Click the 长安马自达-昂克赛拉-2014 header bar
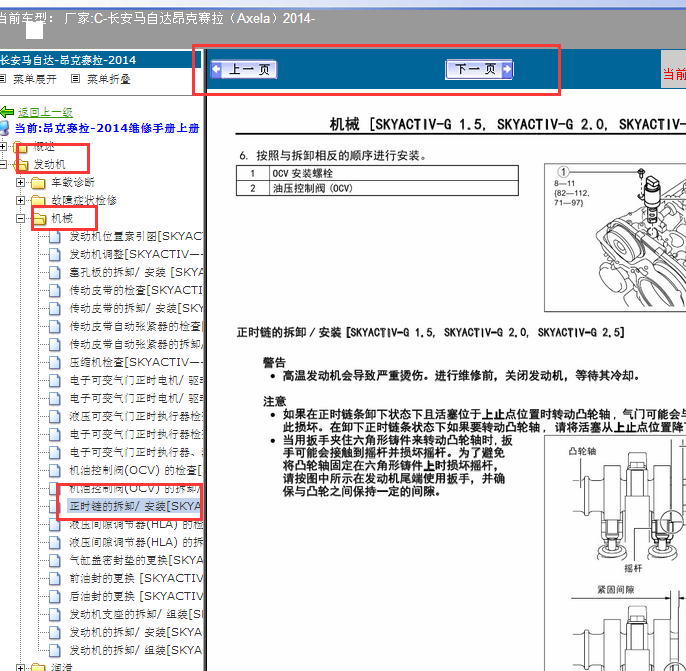Screen dimensions: 686x671 coord(100,60)
